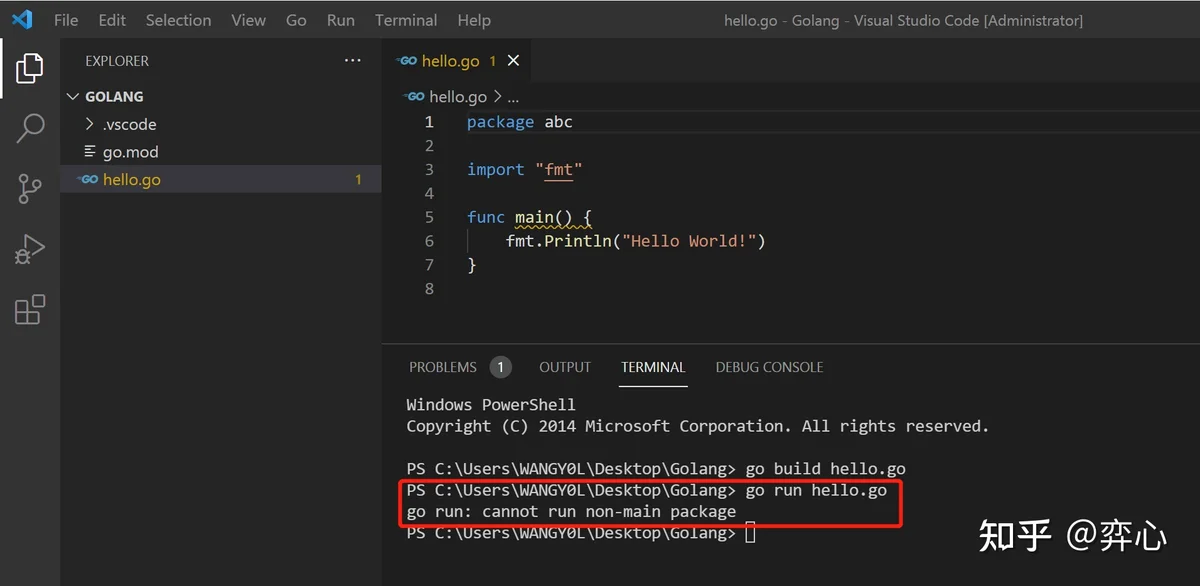Click Go file icon on hello.go tab
Screen dimensions: 1200x586
(407, 61)
